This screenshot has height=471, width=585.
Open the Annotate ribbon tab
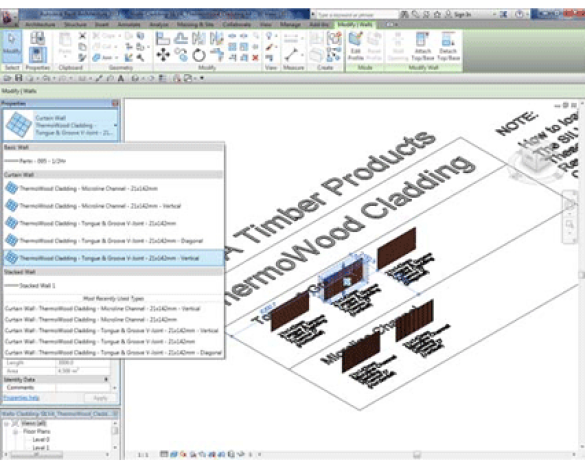click(x=129, y=25)
